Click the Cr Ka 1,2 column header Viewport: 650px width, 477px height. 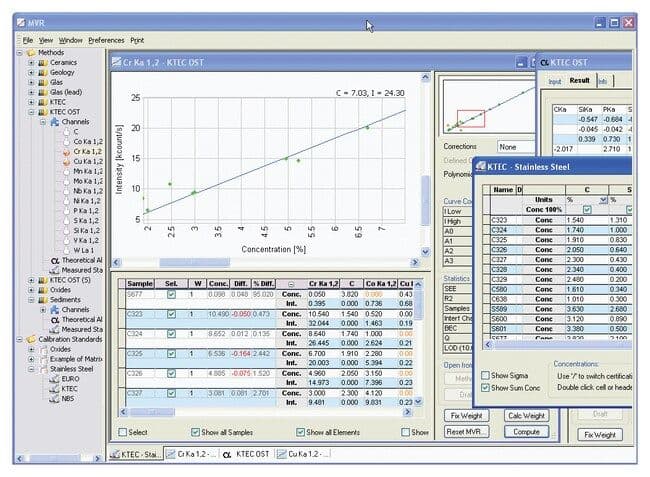pos(323,284)
